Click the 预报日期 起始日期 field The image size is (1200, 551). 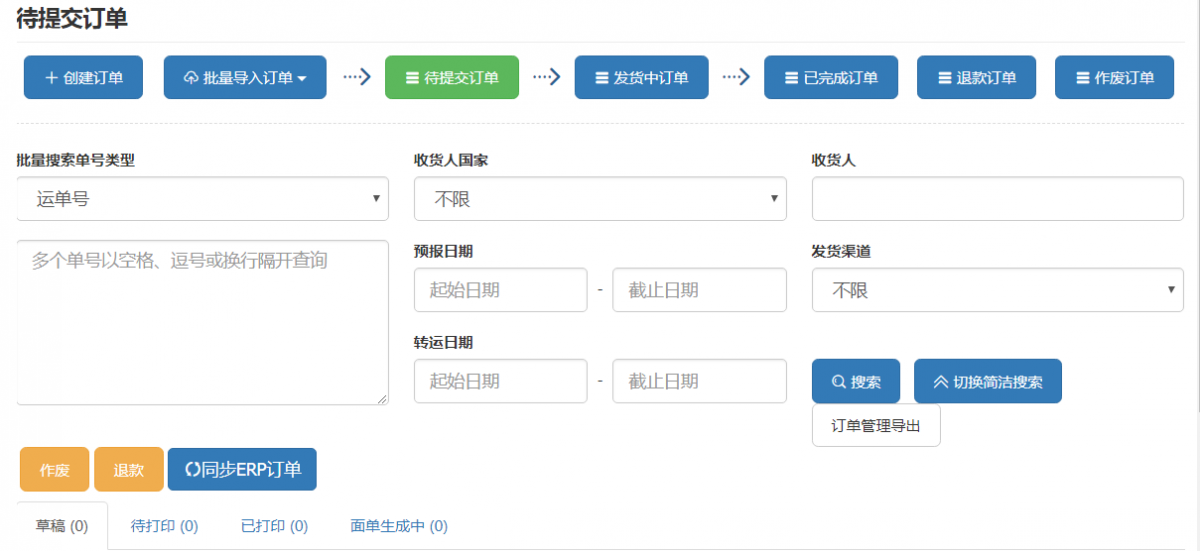coord(500,290)
